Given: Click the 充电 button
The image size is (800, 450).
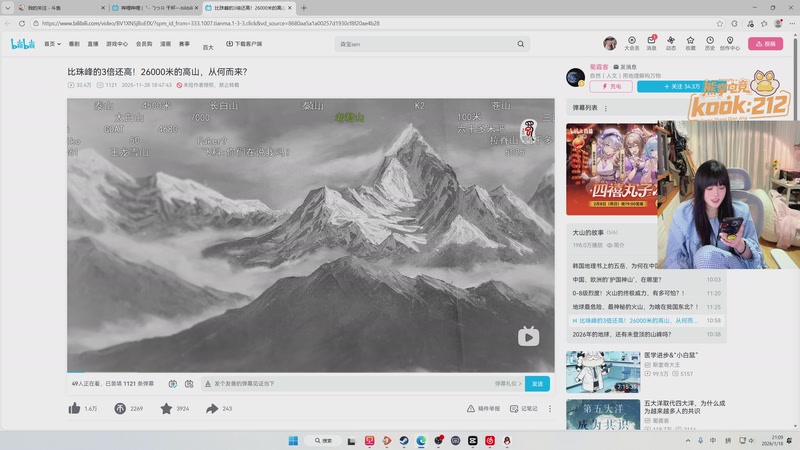Looking at the screenshot, I should pos(611,87).
